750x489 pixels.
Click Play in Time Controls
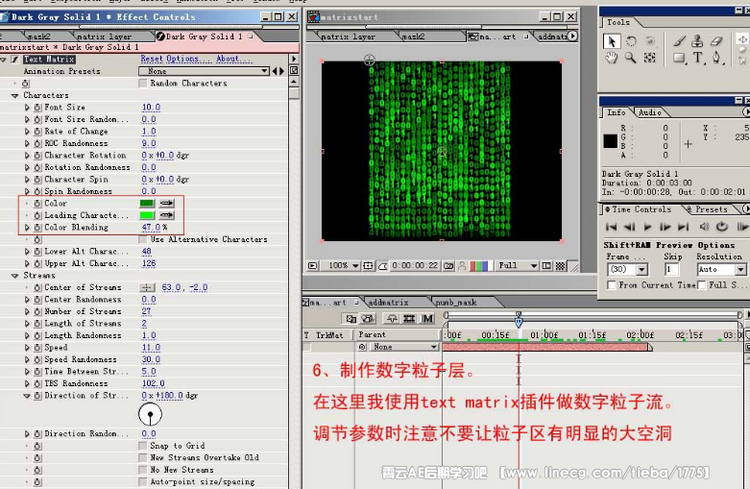648,227
